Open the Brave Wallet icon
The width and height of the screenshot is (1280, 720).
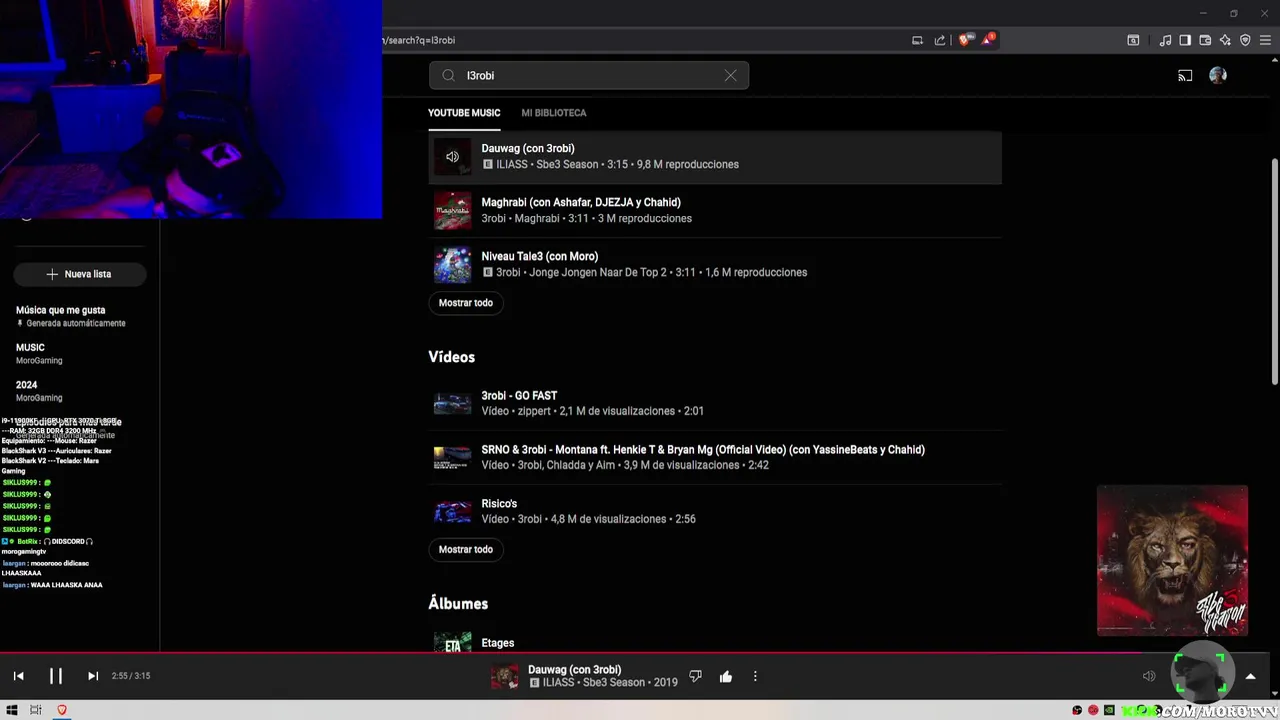[x=1205, y=40]
